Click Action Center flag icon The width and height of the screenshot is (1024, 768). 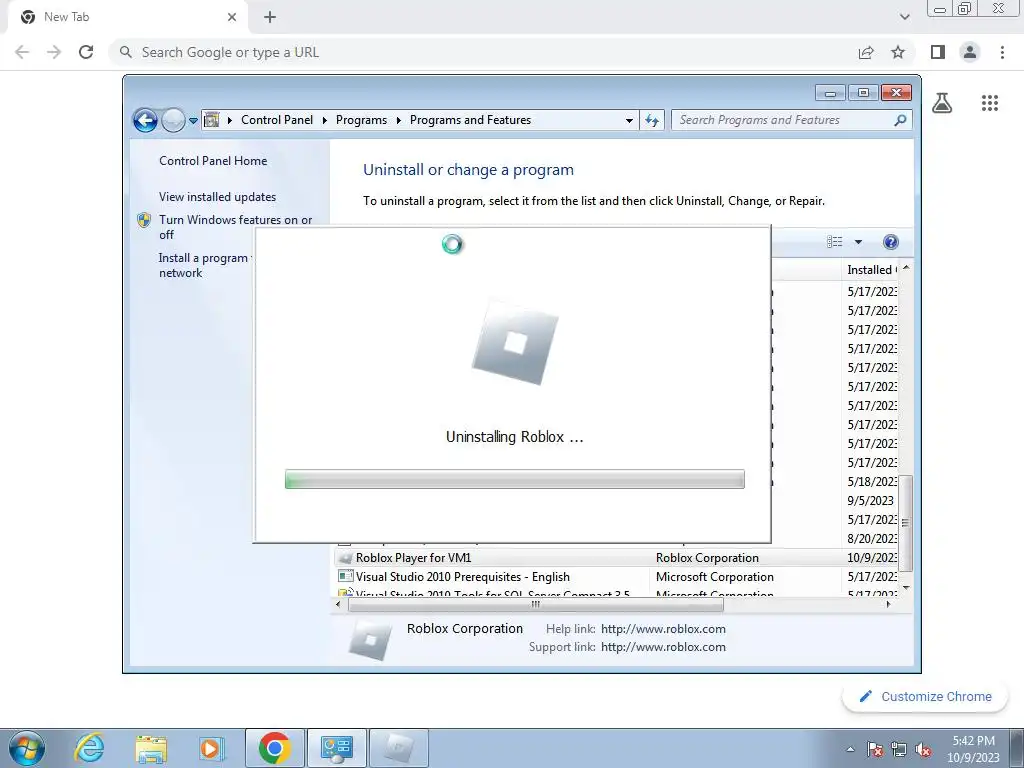(874, 749)
